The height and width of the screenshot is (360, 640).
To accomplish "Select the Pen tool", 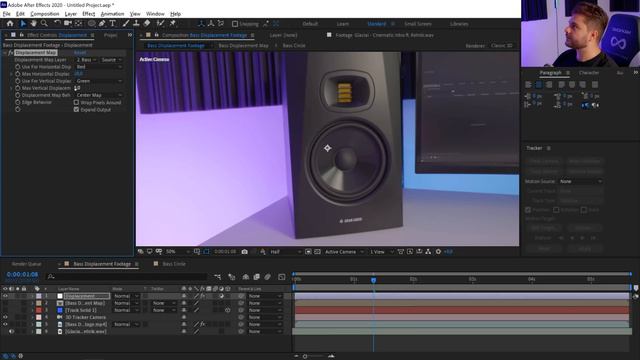I will (102, 24).
